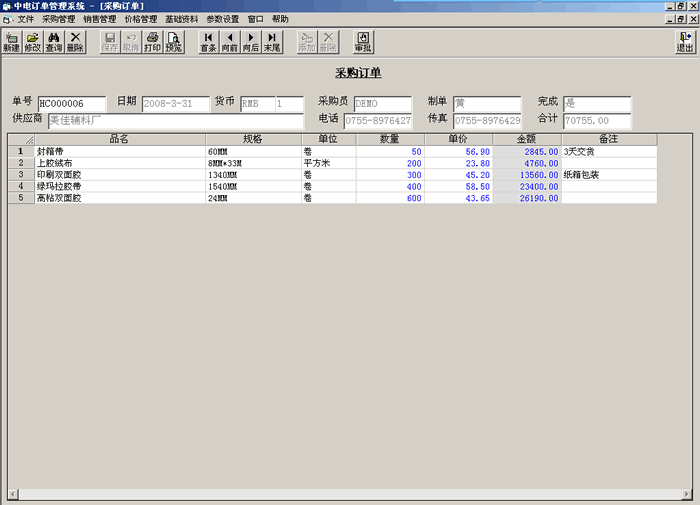Image resolution: width=700 pixels, height=505 pixels.
Task: Click the 金额 column header
Action: 527,139
